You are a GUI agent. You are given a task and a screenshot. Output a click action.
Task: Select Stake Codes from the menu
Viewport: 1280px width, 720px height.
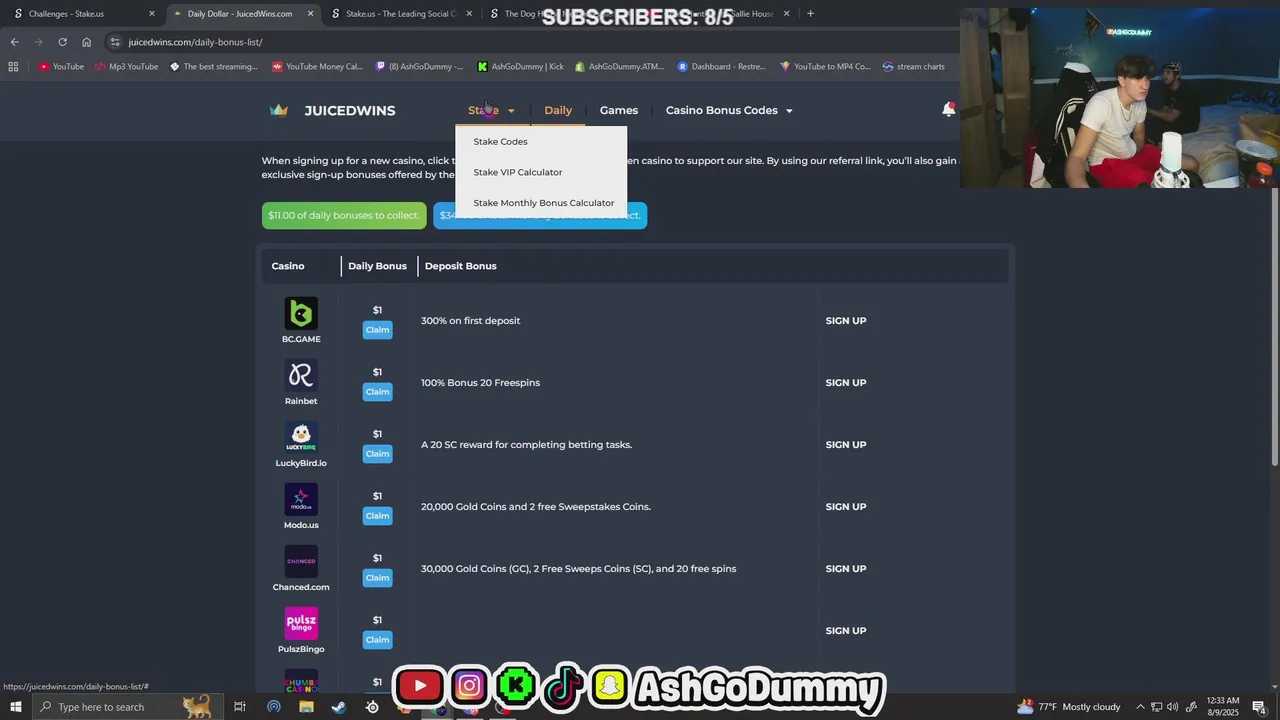pyautogui.click(x=500, y=142)
